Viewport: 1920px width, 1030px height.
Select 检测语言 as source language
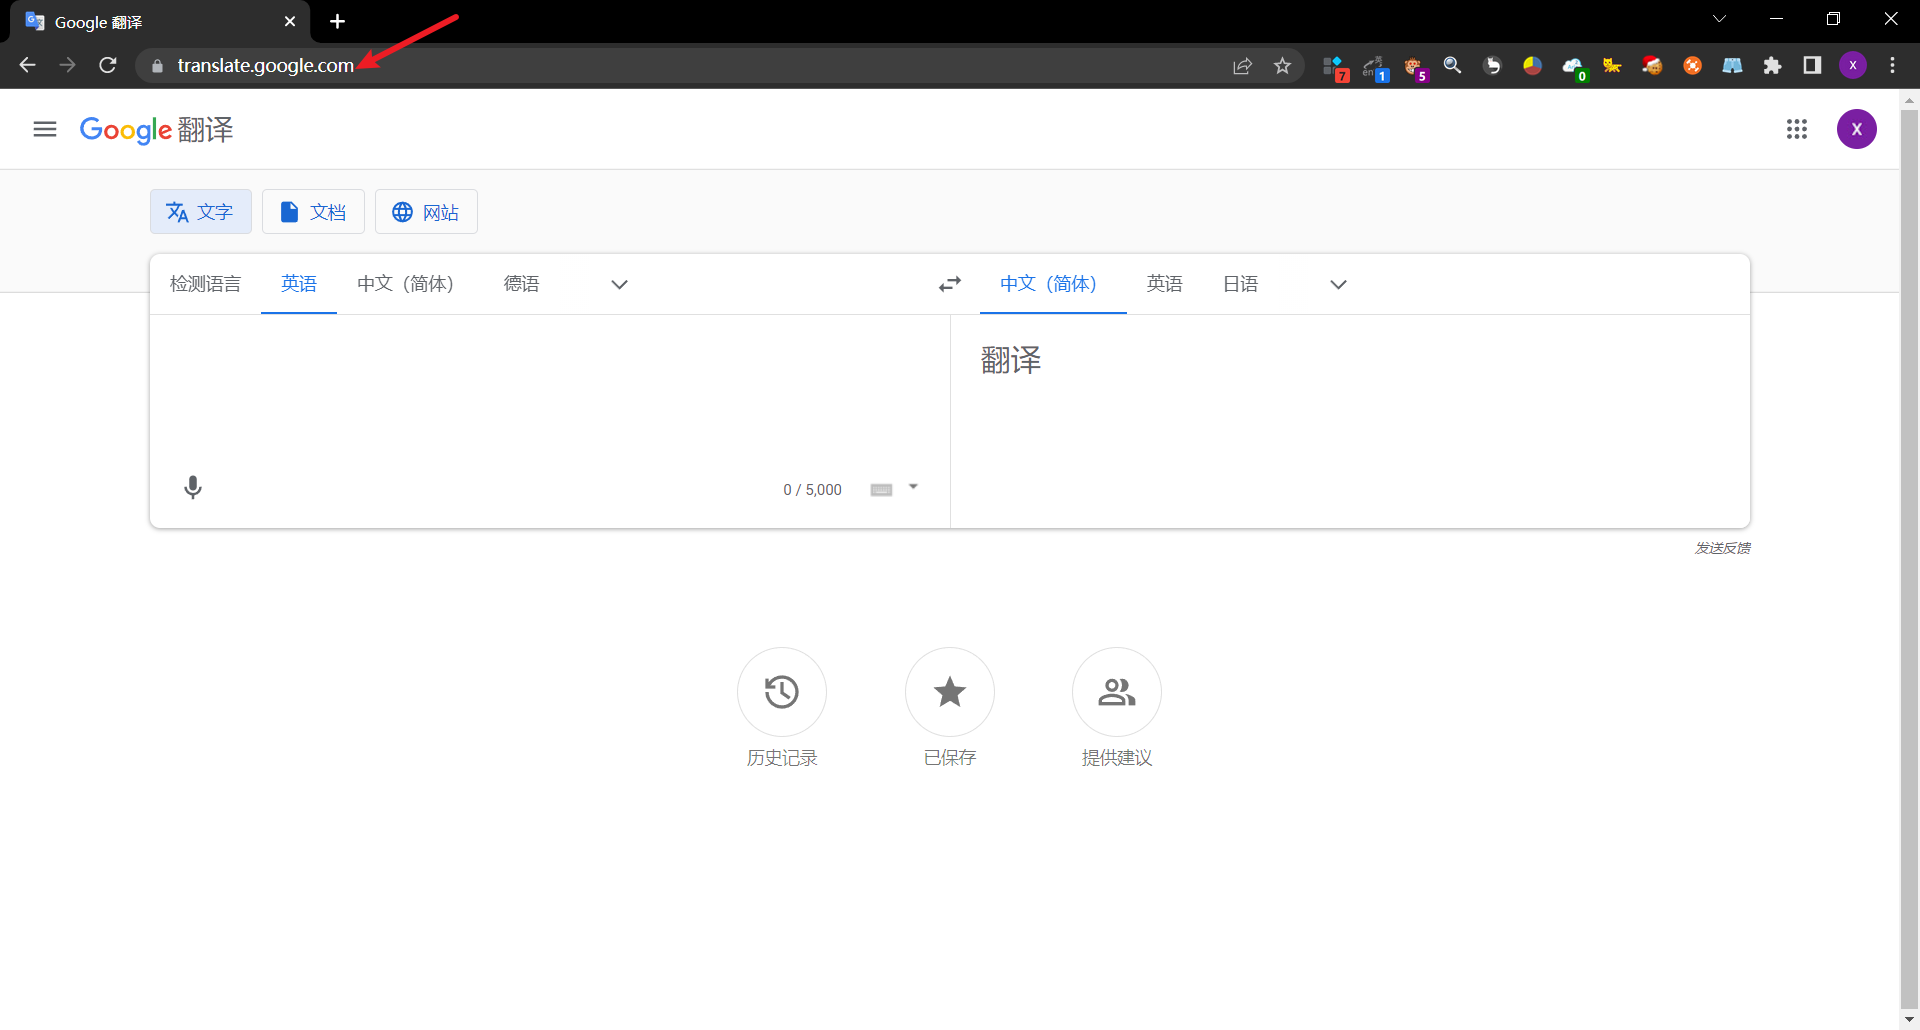pos(205,284)
